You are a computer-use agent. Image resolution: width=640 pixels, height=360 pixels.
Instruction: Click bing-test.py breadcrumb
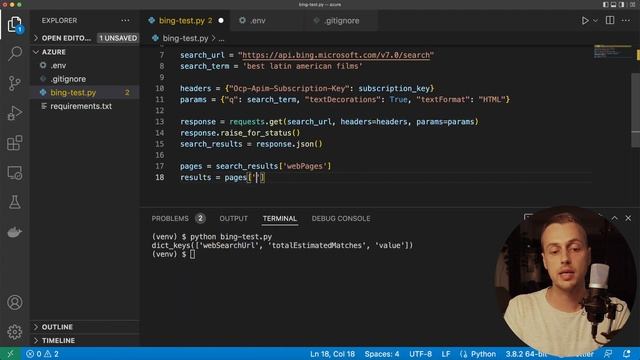(185, 38)
